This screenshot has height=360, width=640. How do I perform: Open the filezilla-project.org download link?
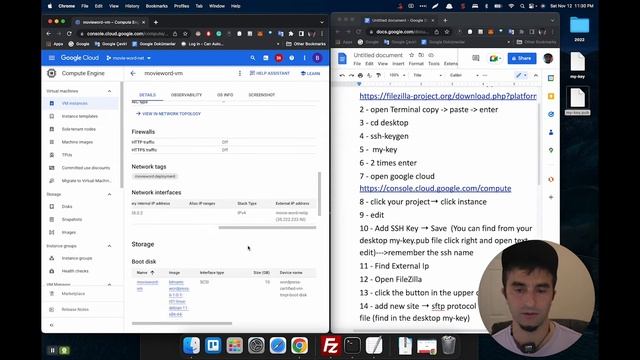[x=448, y=96]
